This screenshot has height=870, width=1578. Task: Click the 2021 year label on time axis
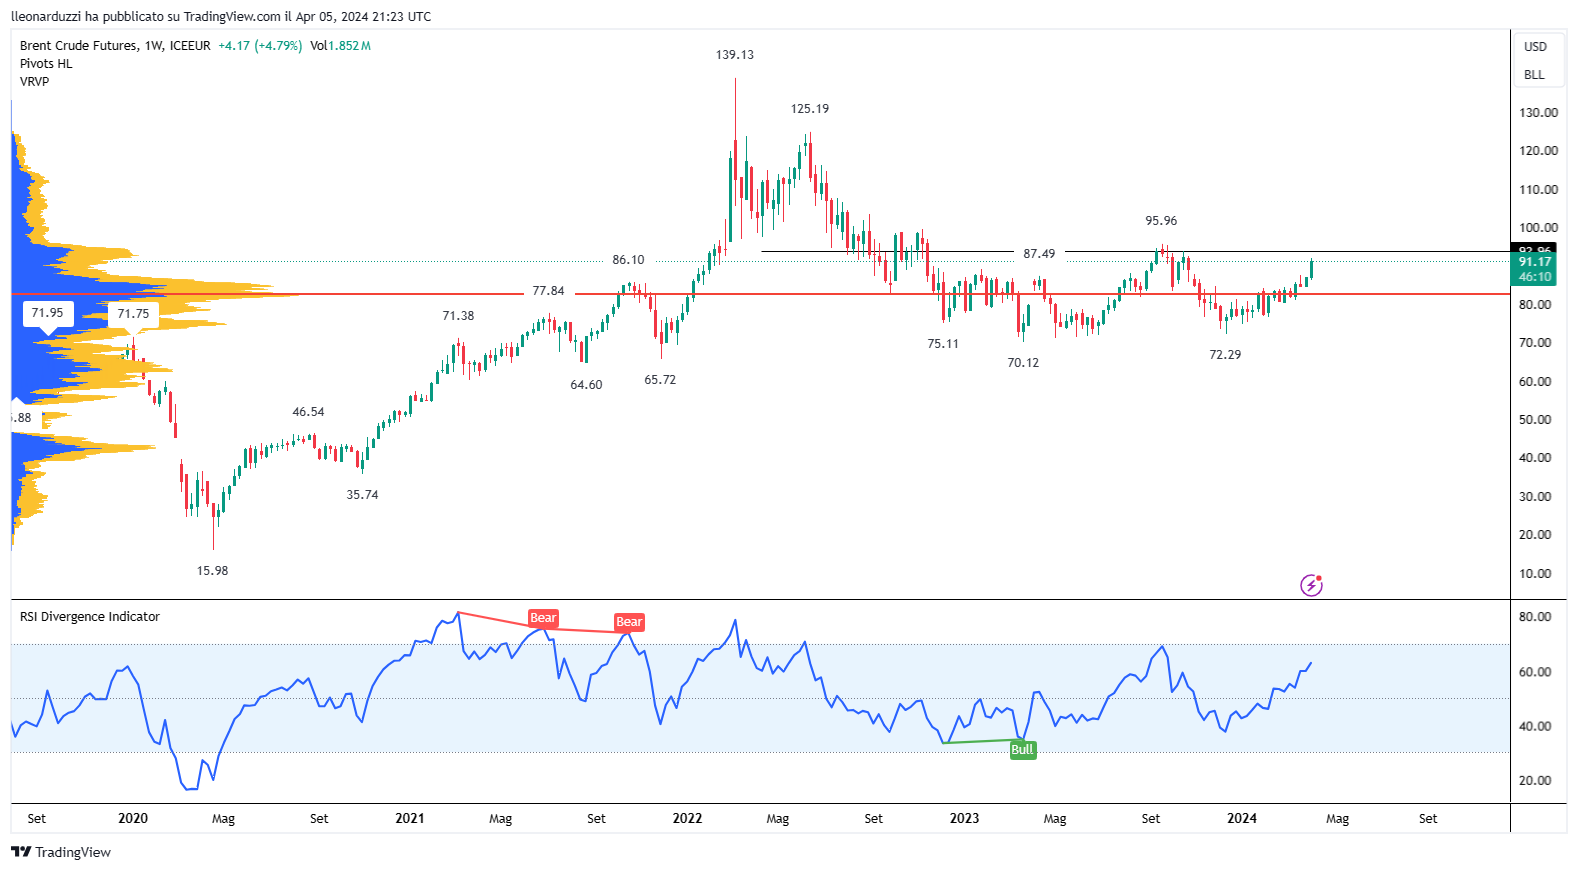click(410, 819)
